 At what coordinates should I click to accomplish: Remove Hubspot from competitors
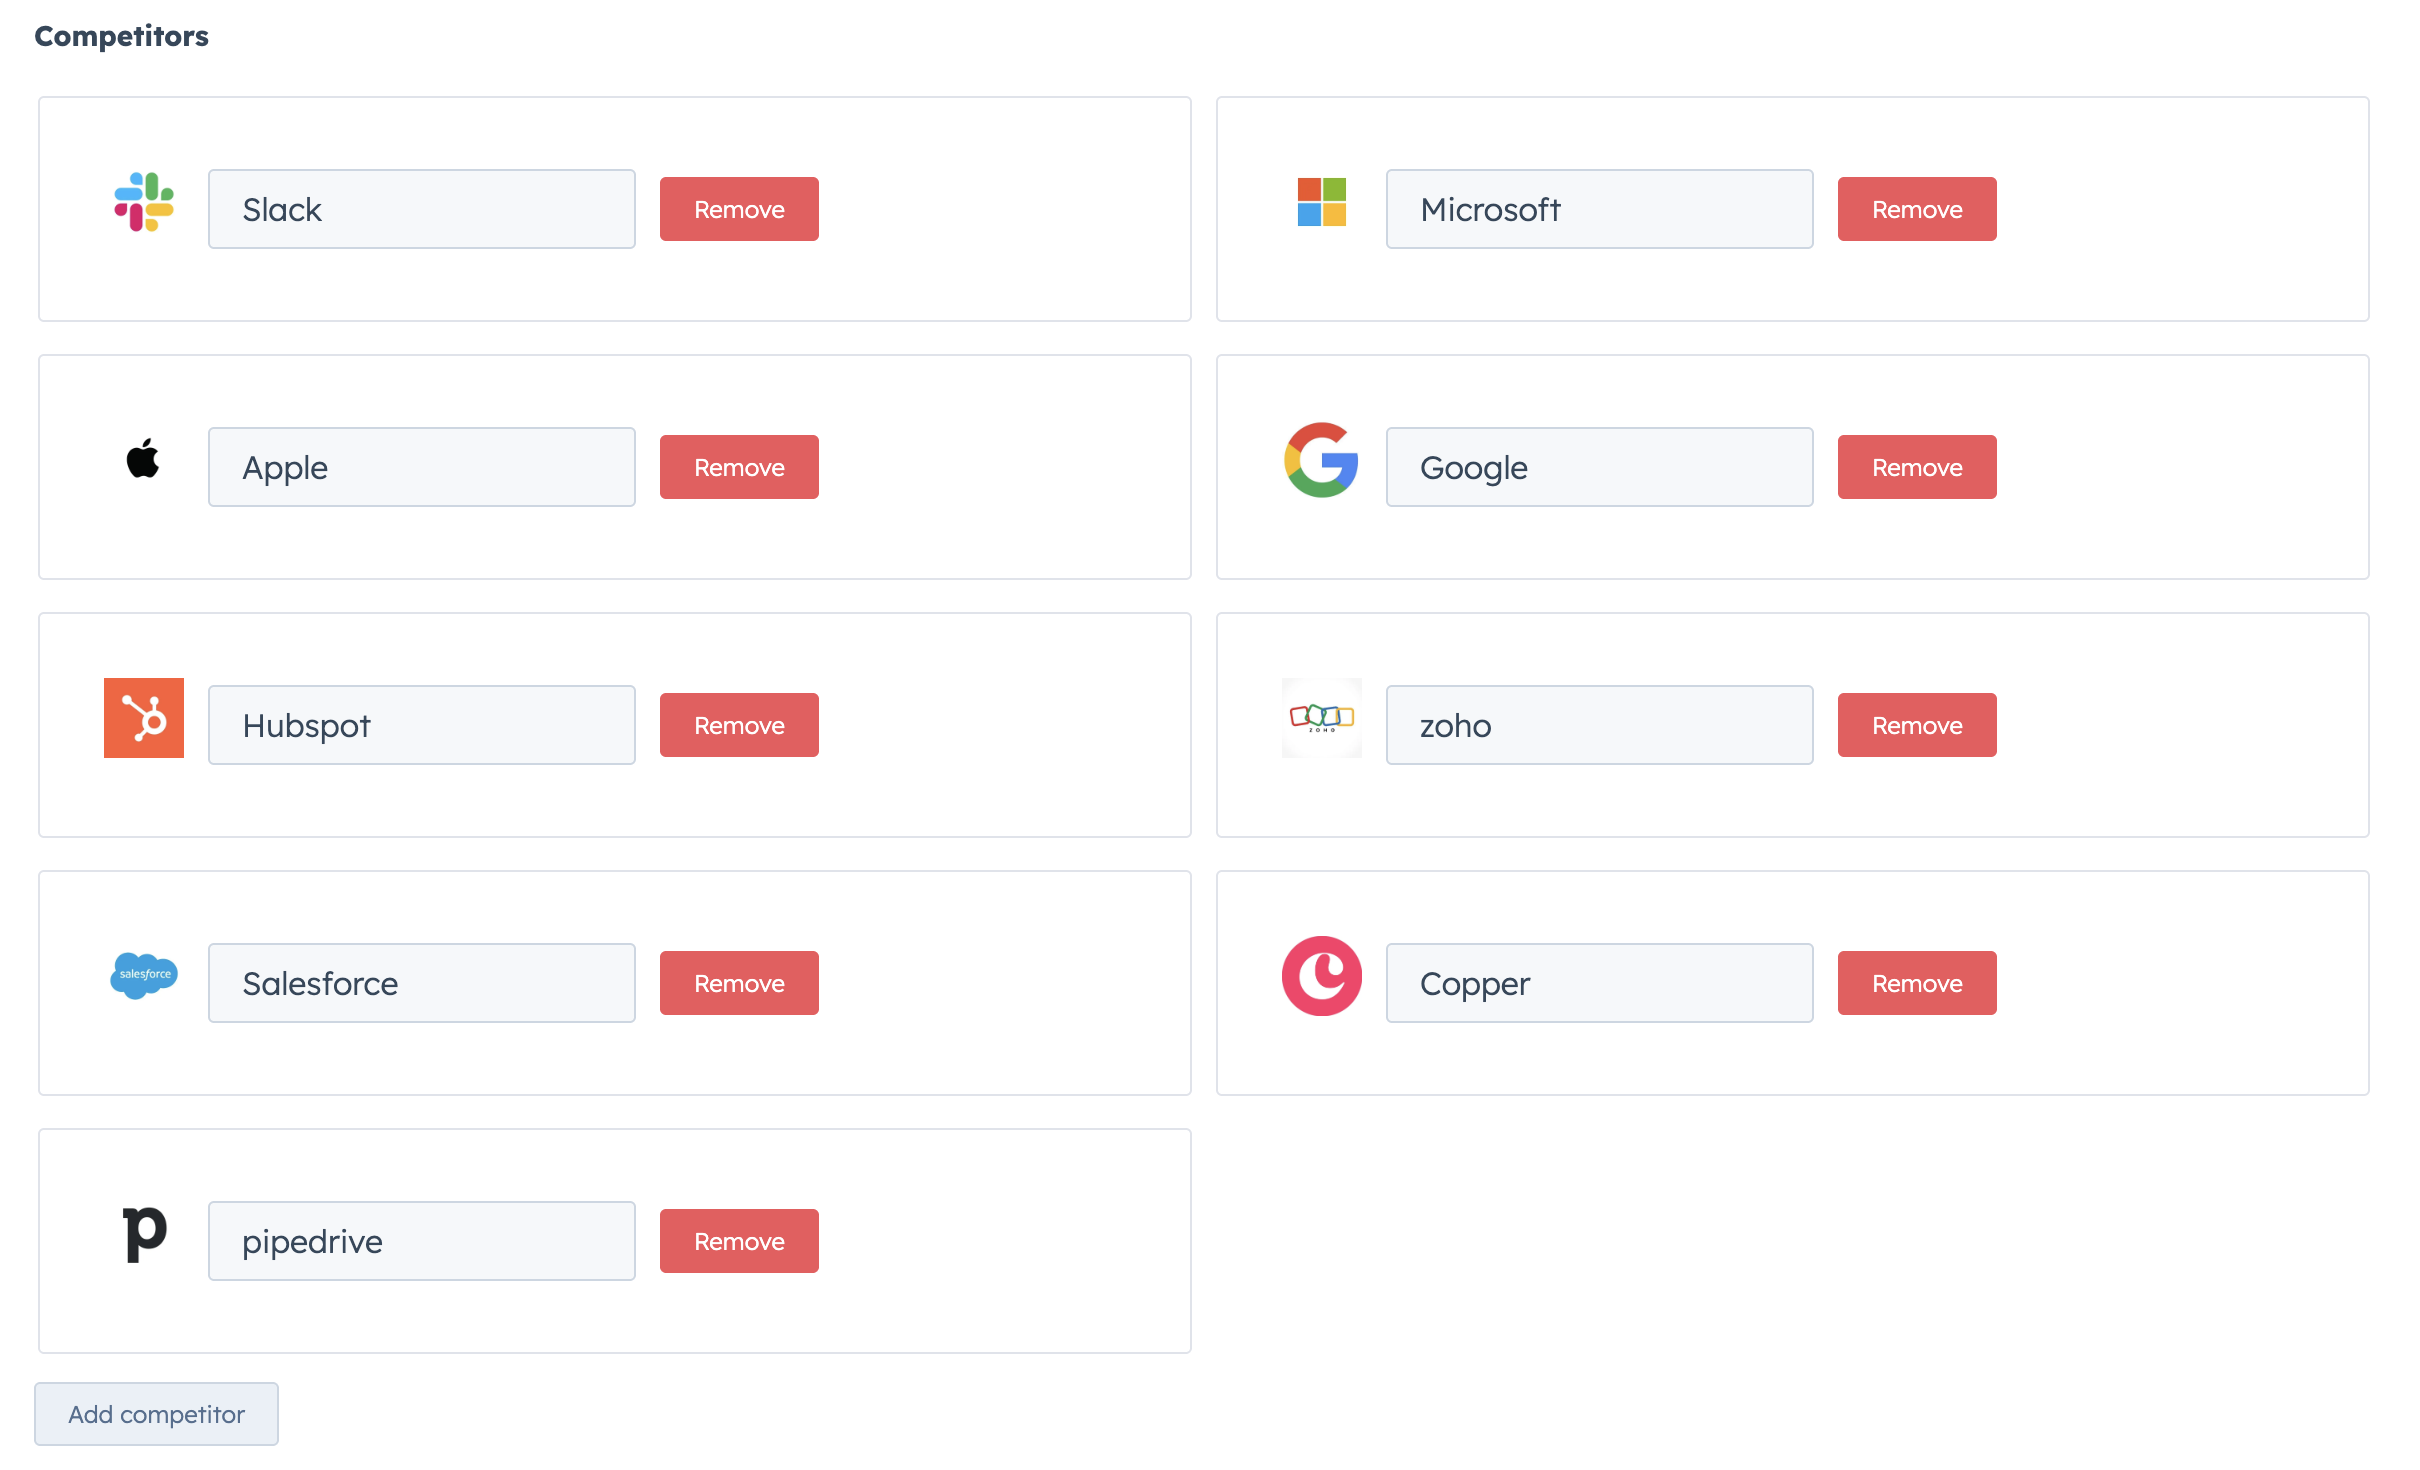click(739, 724)
